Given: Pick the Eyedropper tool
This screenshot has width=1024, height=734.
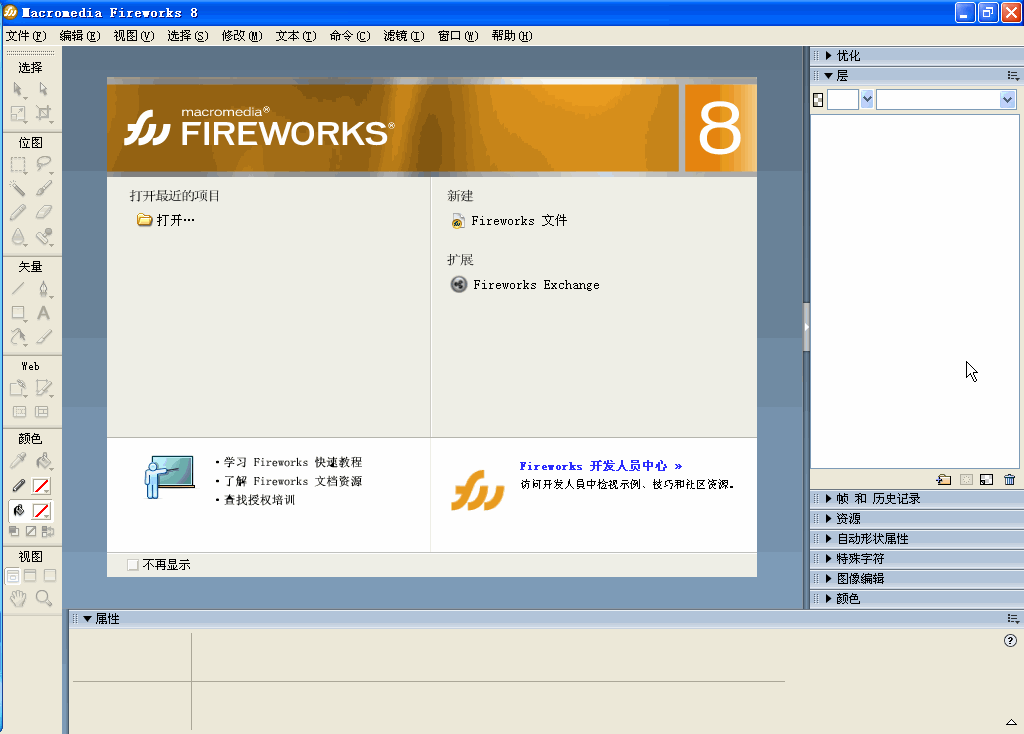Looking at the screenshot, I should tap(18, 461).
